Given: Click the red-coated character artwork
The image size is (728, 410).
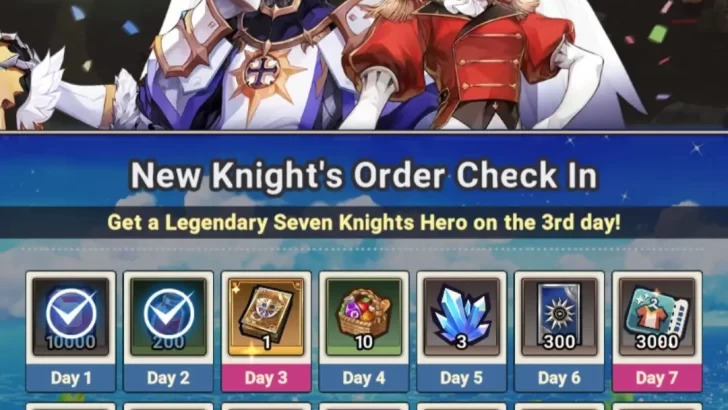Looking at the screenshot, I should point(464,63).
